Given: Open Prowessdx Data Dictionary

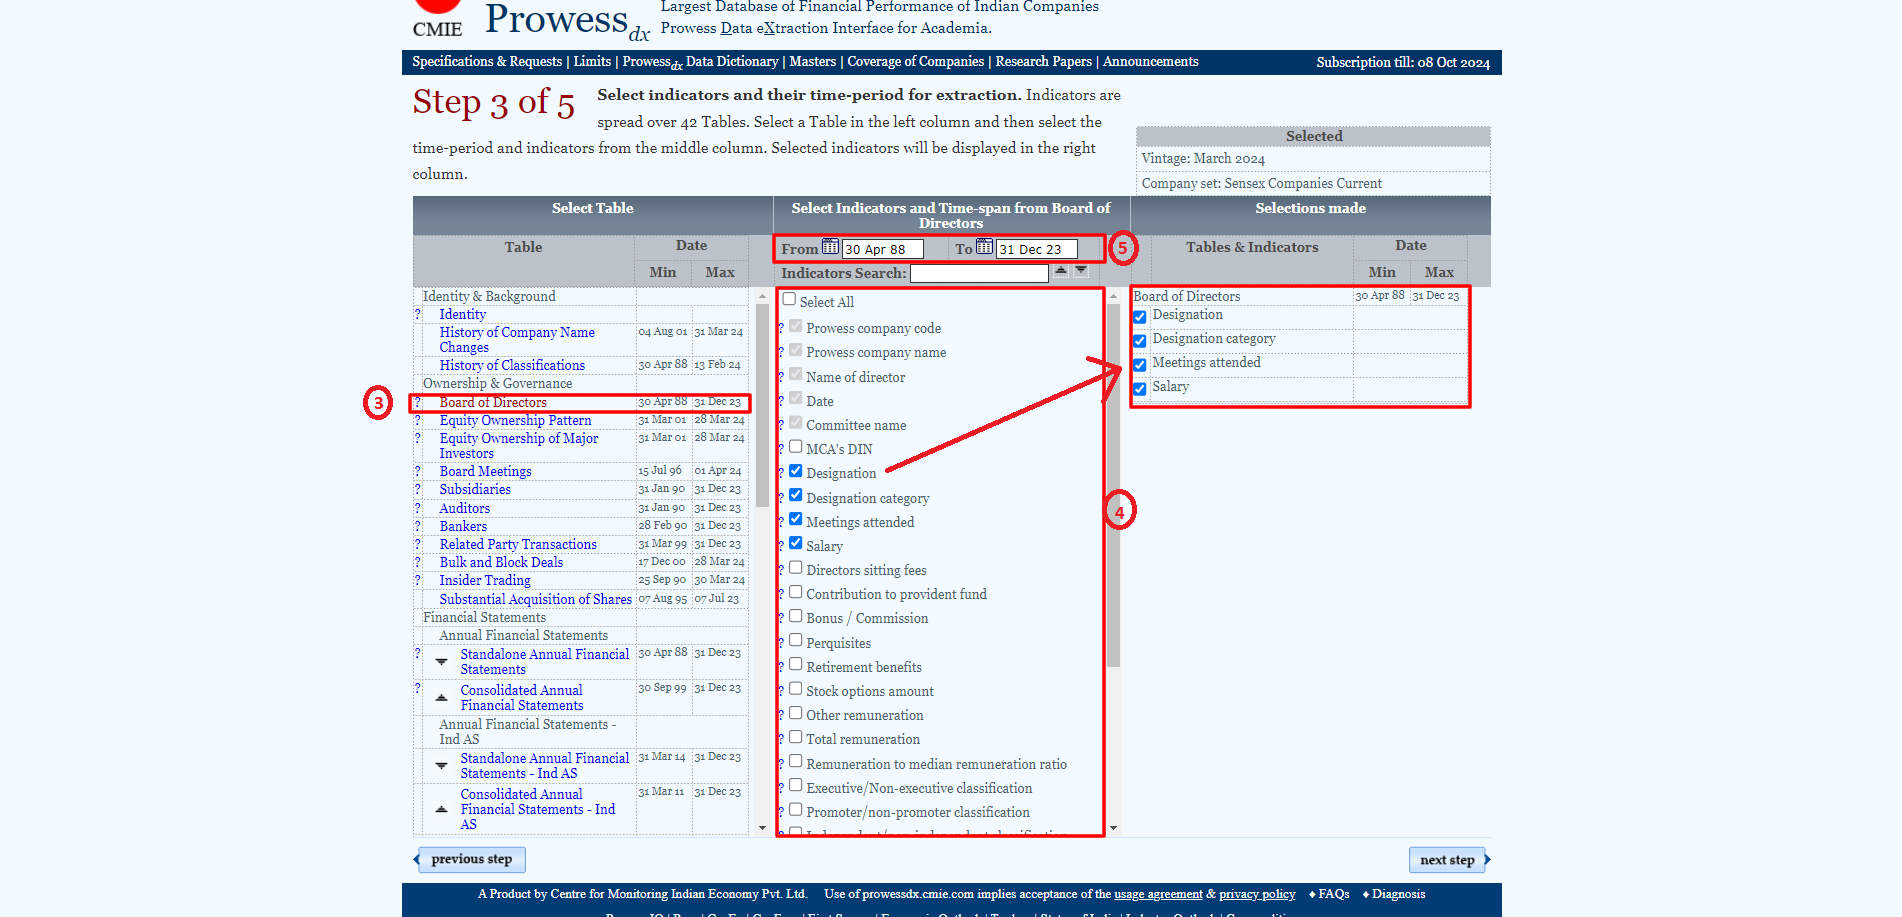Looking at the screenshot, I should coord(700,62).
